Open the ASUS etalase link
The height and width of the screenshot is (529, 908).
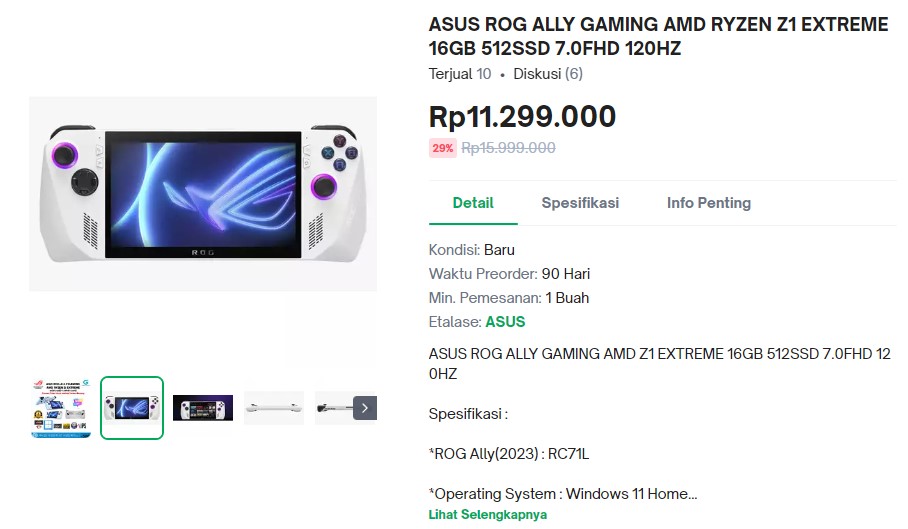[505, 322]
